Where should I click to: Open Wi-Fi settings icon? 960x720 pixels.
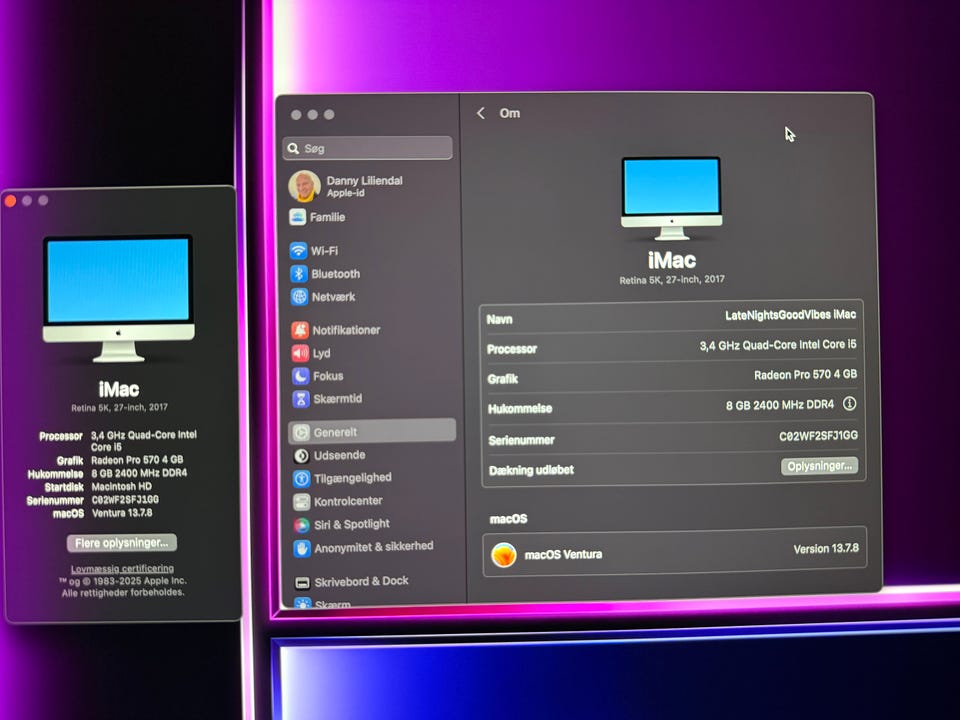click(298, 250)
